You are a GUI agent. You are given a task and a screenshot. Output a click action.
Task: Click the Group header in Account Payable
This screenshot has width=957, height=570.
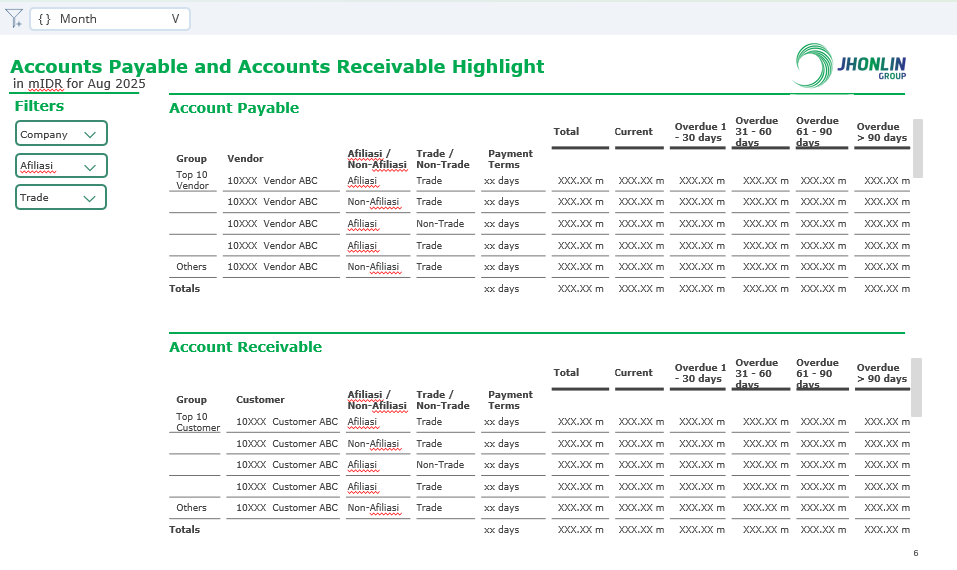click(191, 159)
